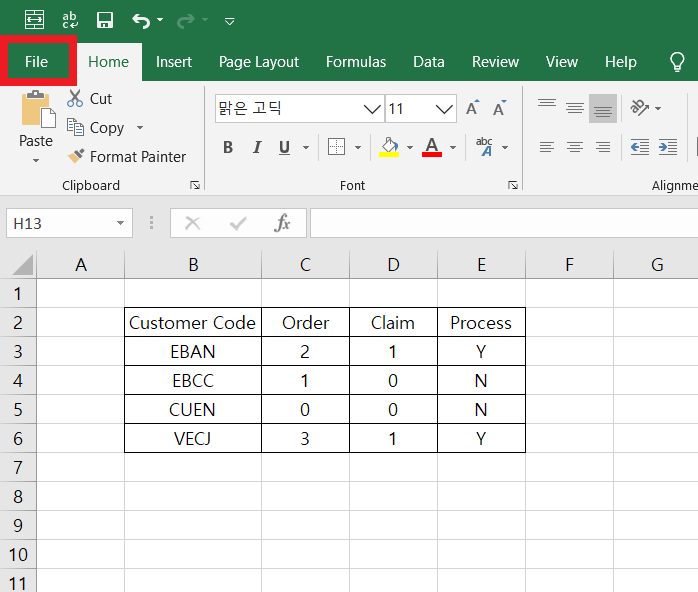Open the File tab
Viewport: 698px width, 592px height.
tap(37, 61)
